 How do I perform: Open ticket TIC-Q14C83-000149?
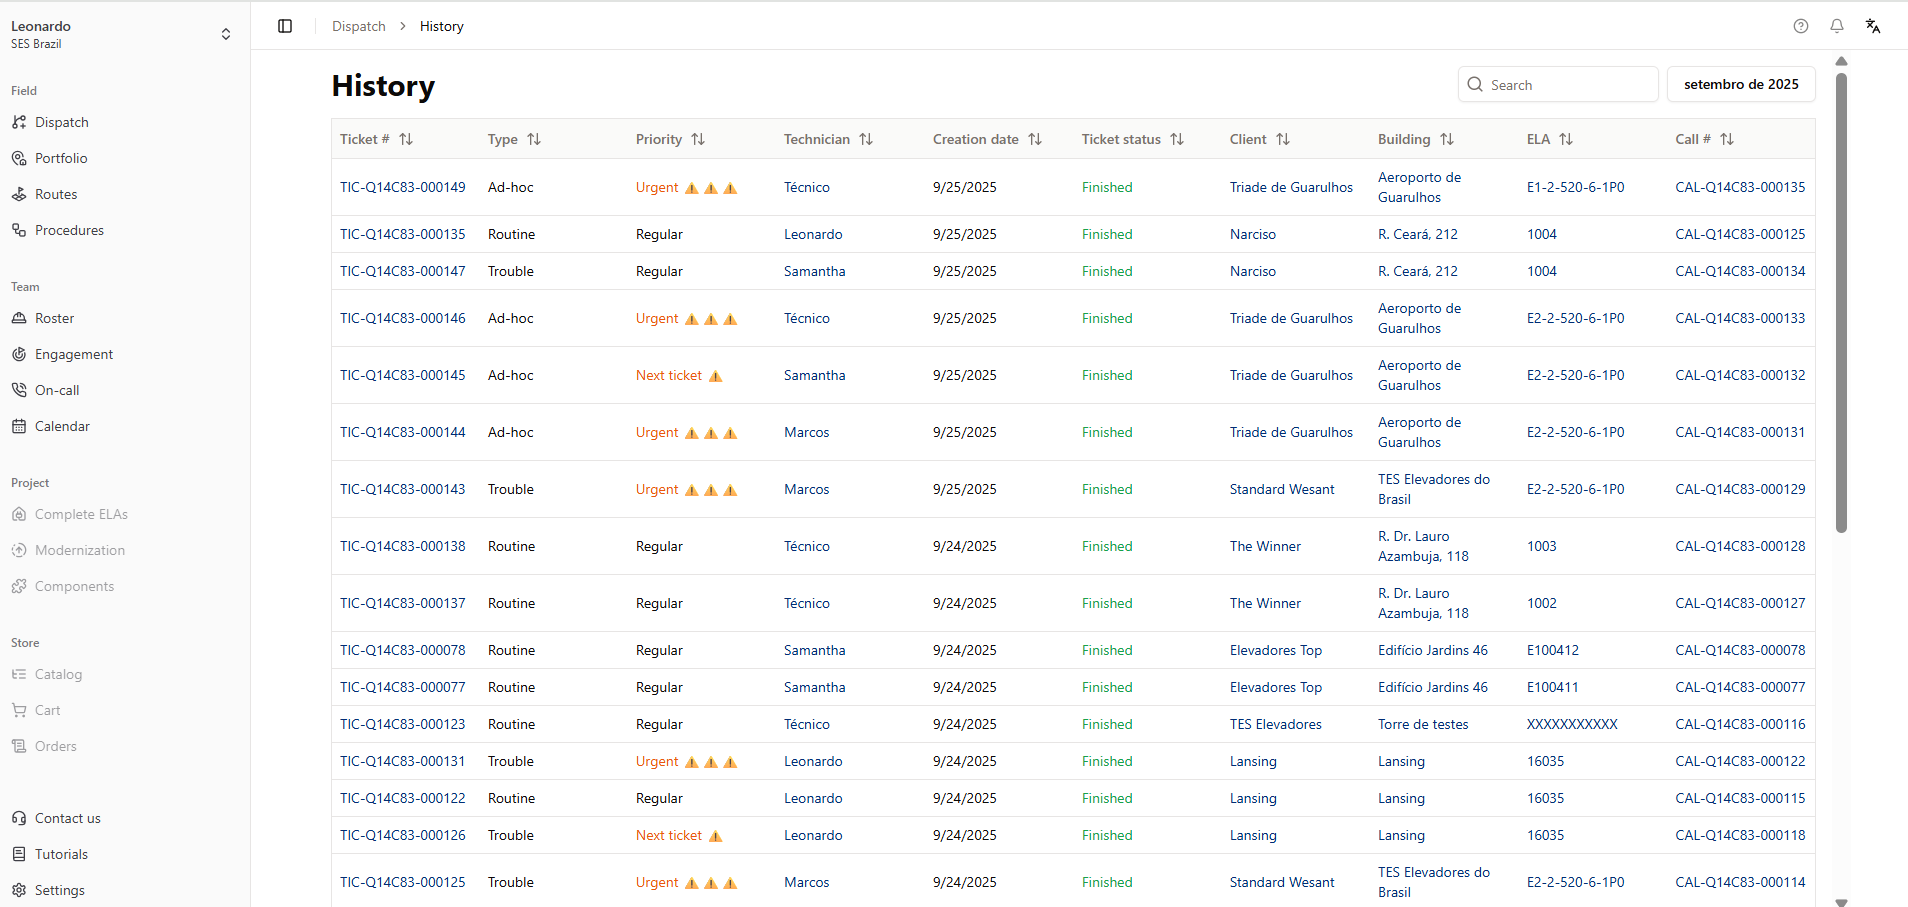coord(403,187)
